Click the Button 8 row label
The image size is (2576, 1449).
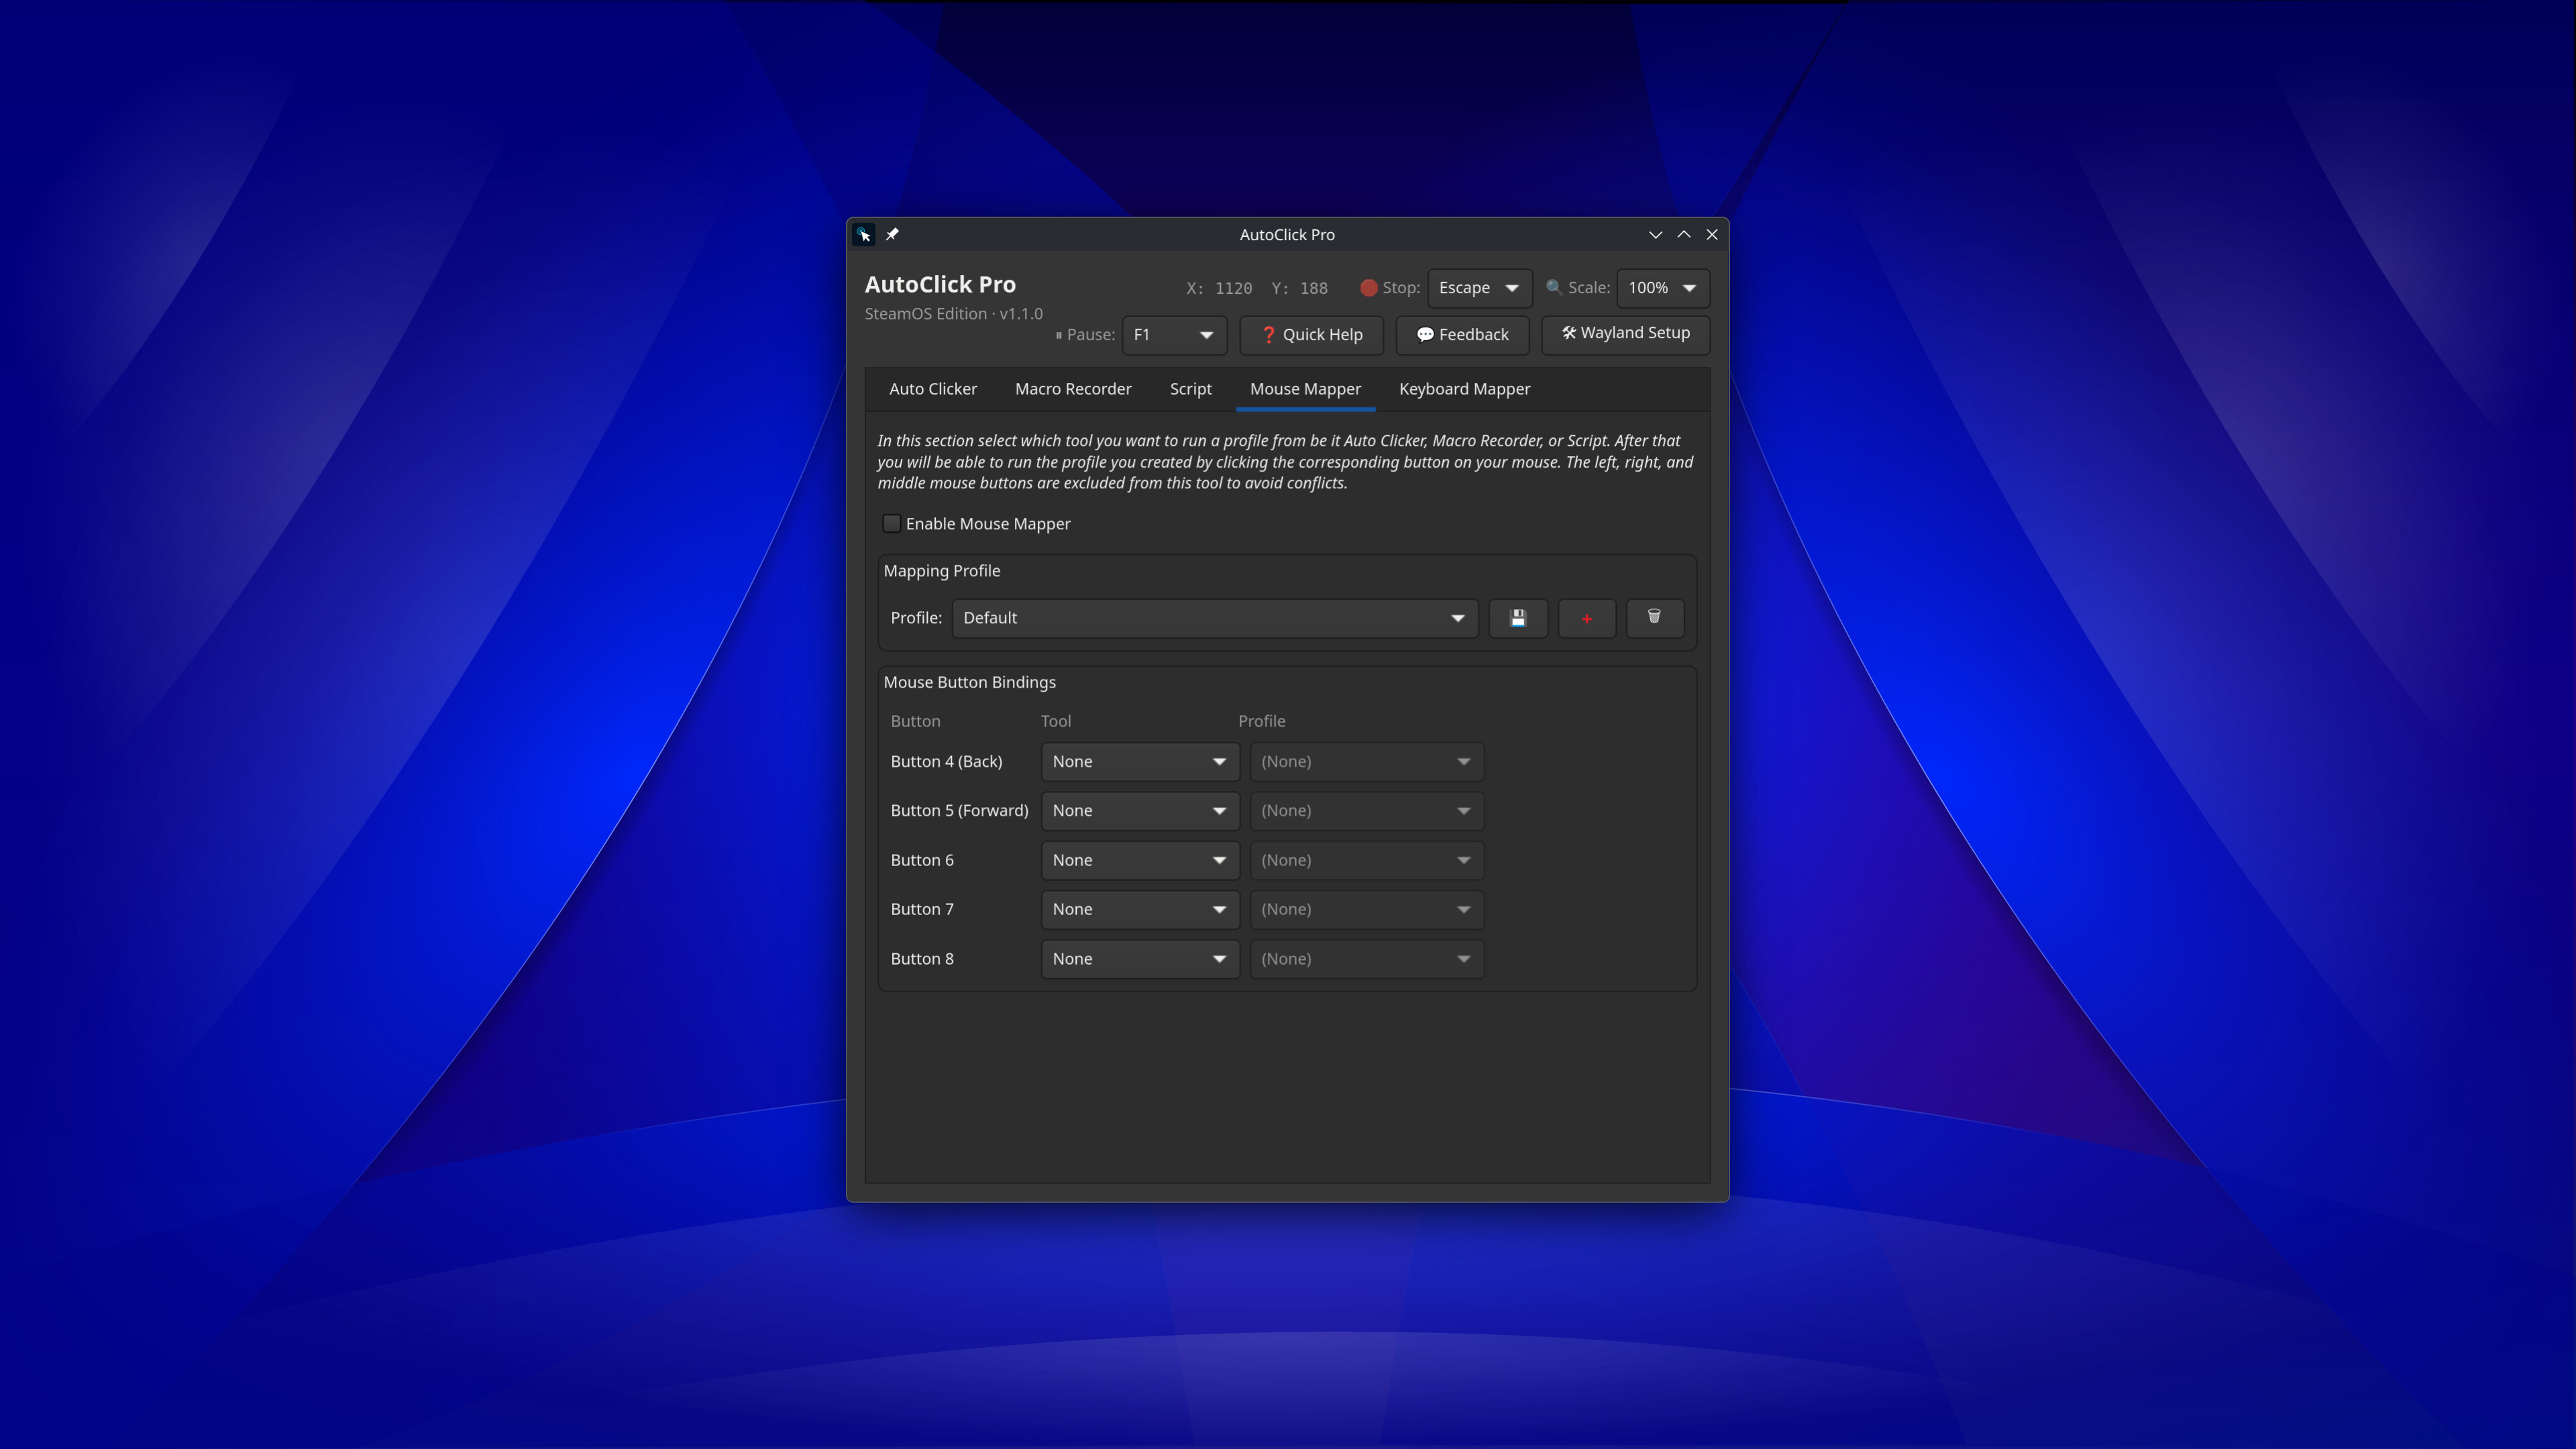tap(922, 959)
